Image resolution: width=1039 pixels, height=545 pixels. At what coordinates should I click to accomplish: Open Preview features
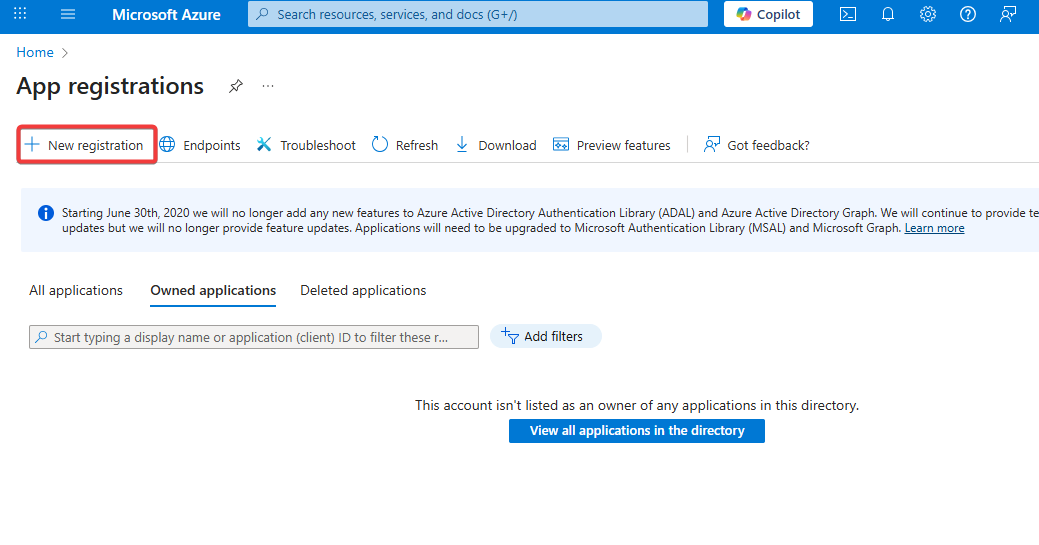pos(612,145)
